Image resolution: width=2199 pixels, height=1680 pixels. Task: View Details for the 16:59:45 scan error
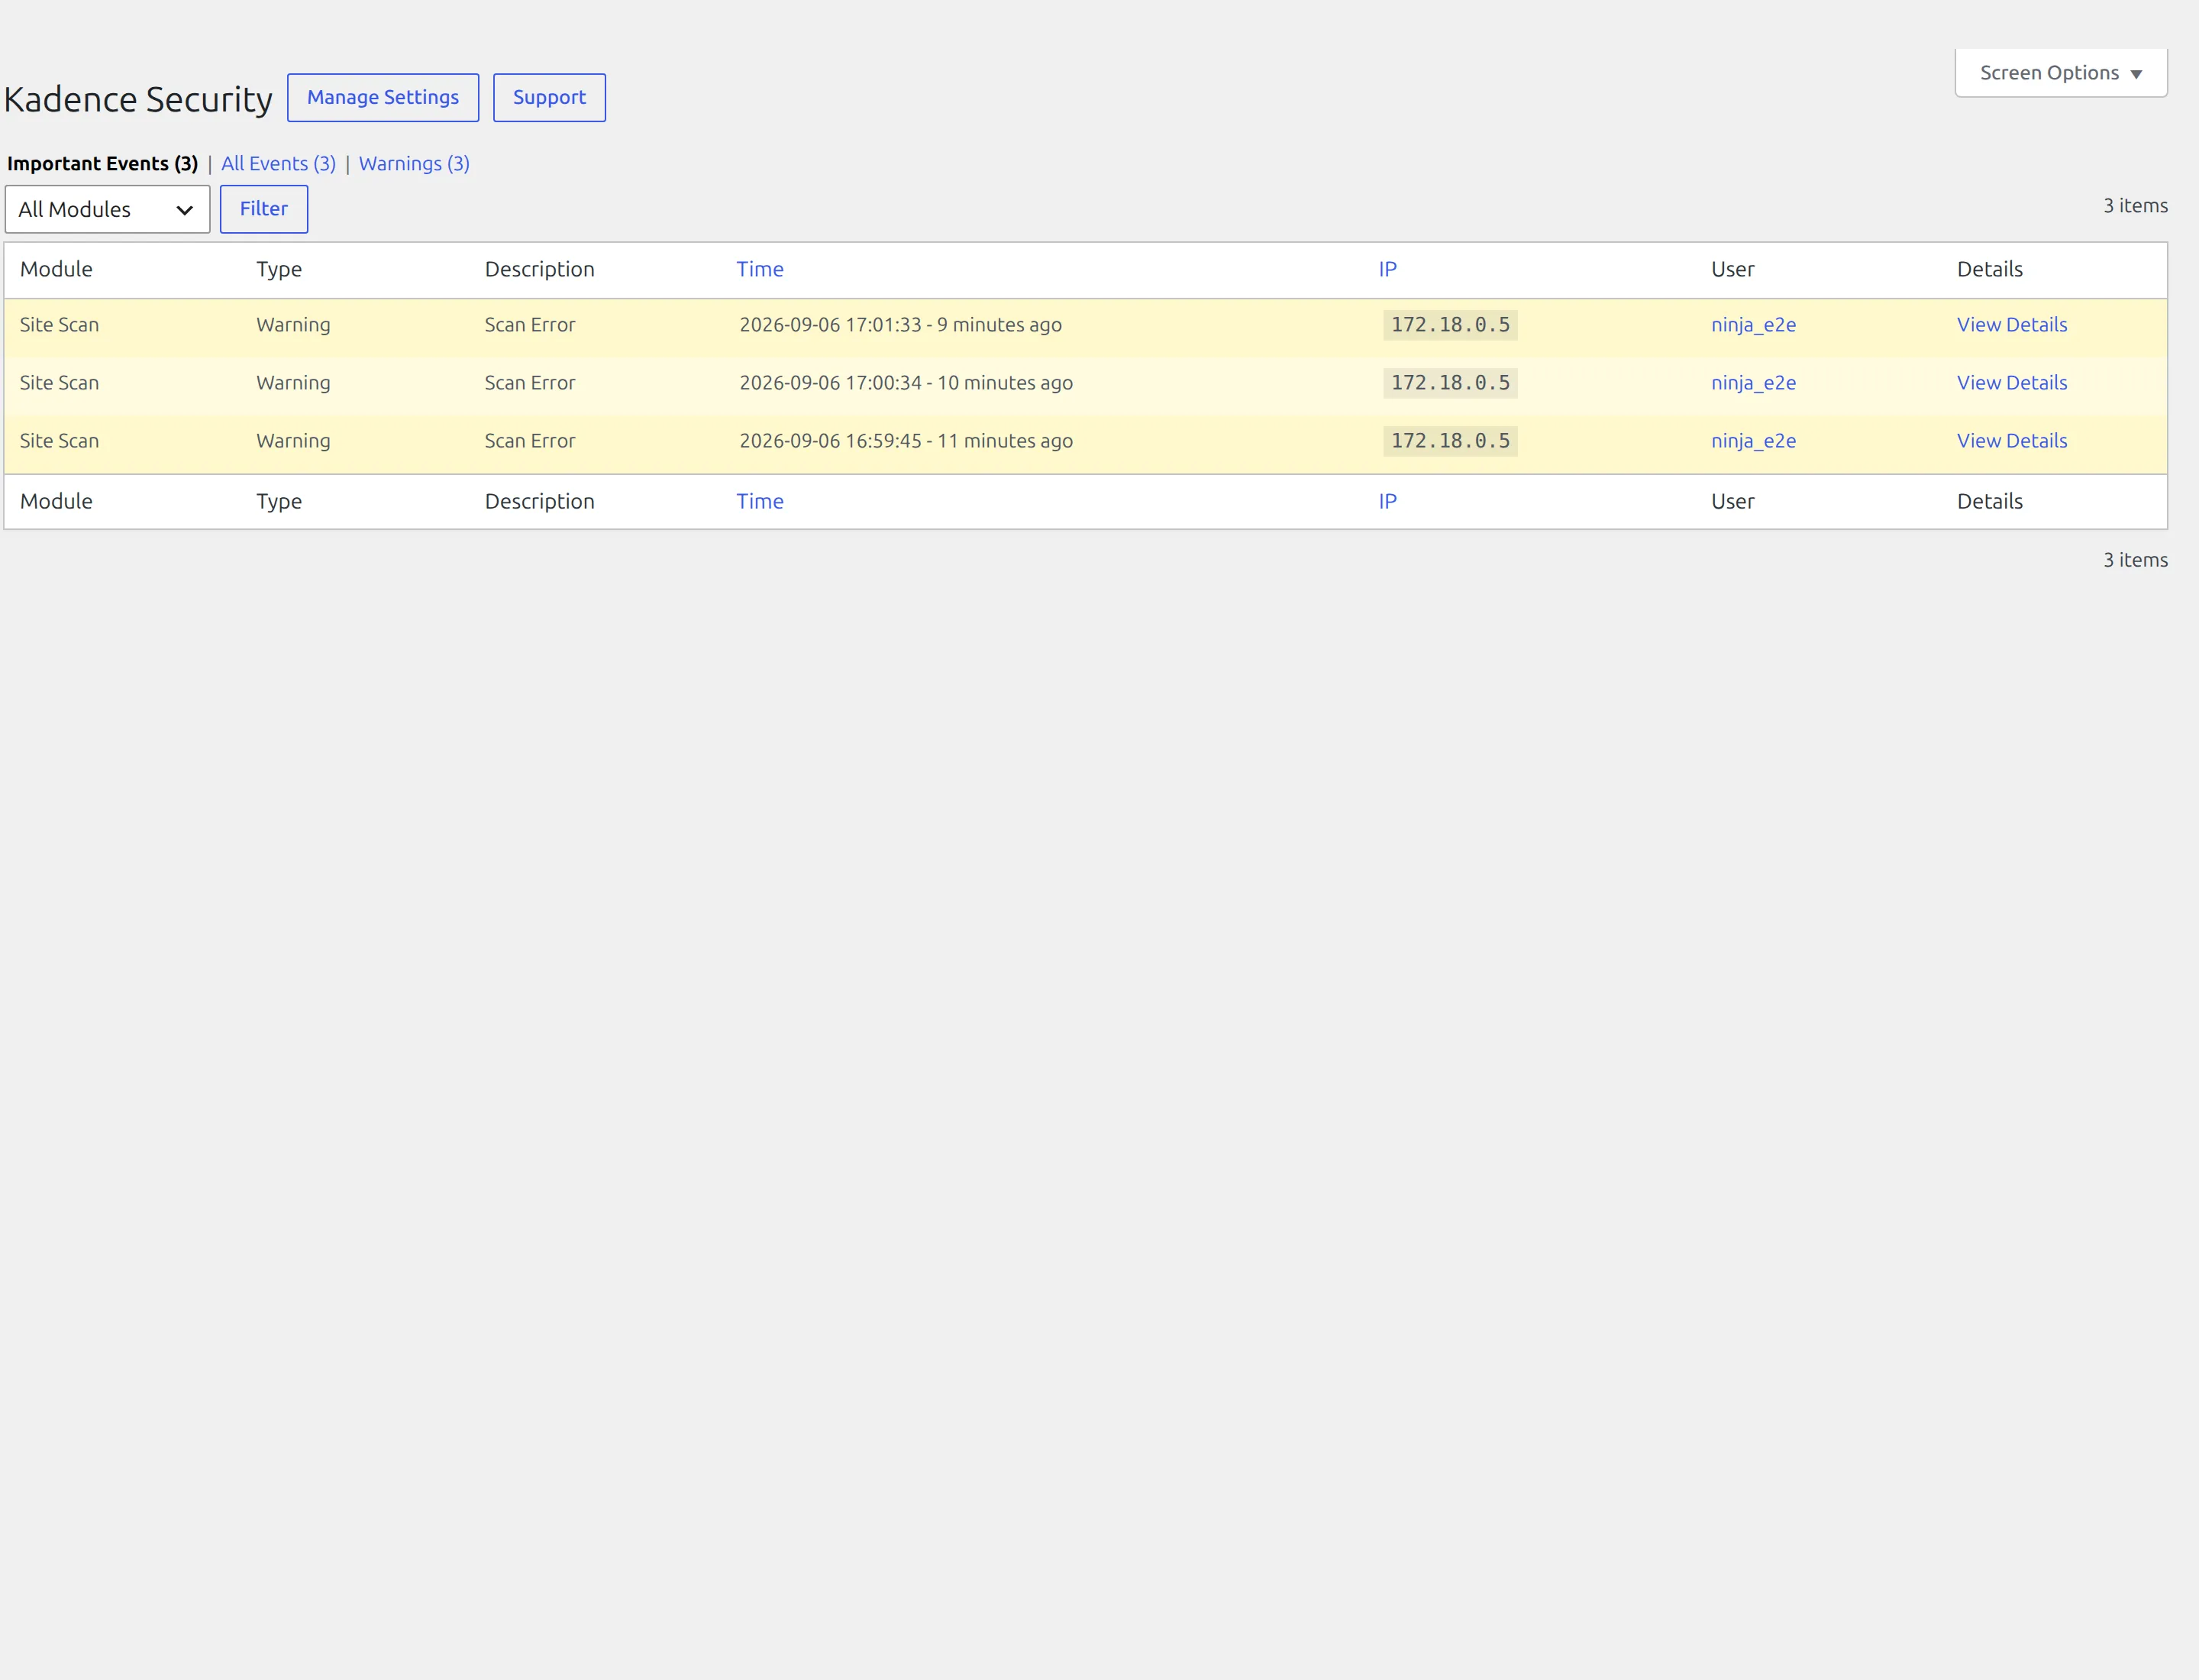point(2012,440)
